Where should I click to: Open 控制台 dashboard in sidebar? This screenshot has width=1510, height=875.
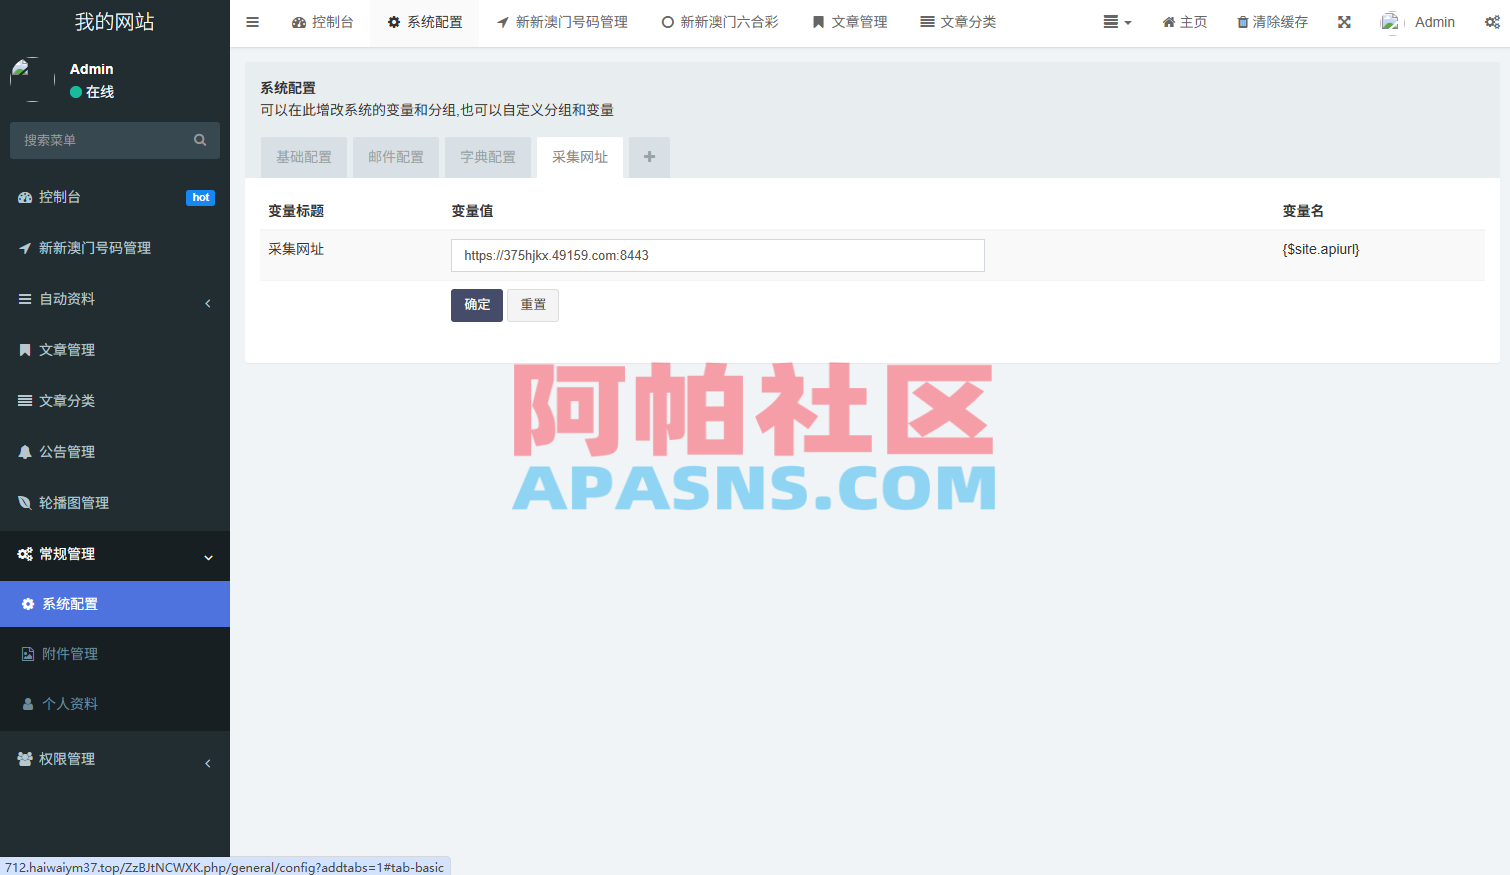point(115,197)
